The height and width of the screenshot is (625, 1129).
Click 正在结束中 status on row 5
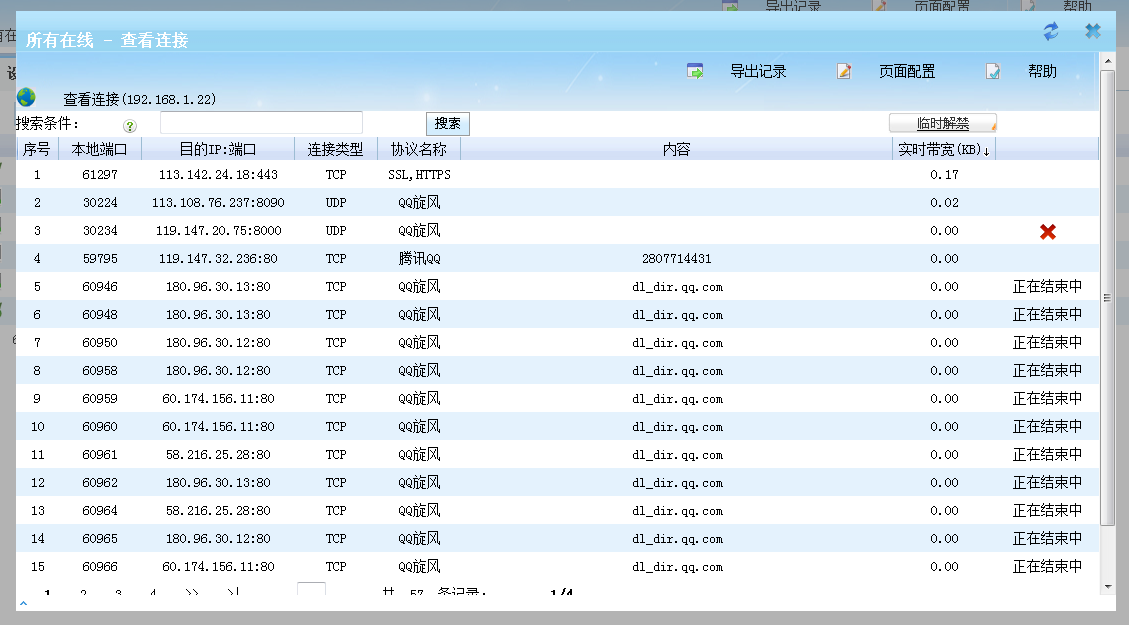(1047, 287)
